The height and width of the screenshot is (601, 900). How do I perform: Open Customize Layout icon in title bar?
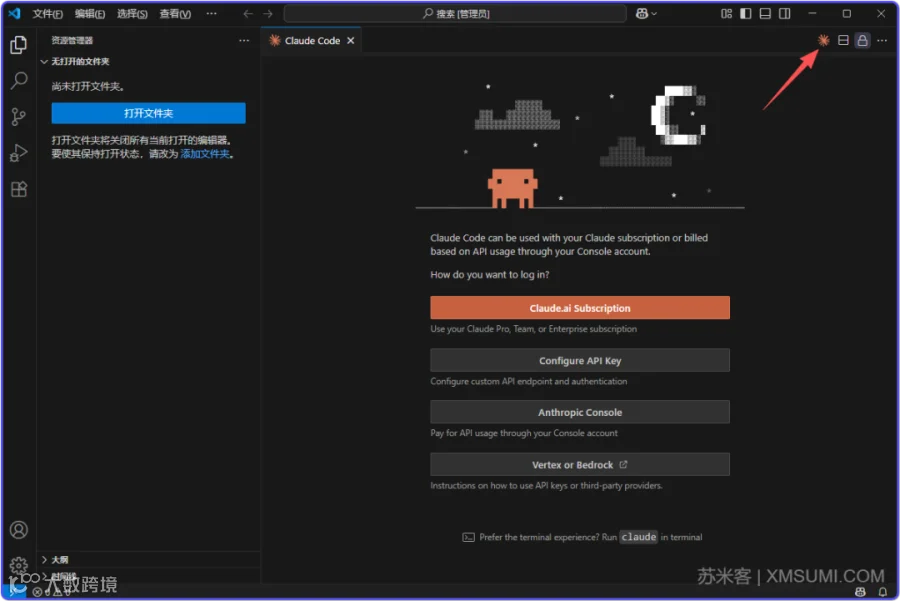tap(726, 13)
